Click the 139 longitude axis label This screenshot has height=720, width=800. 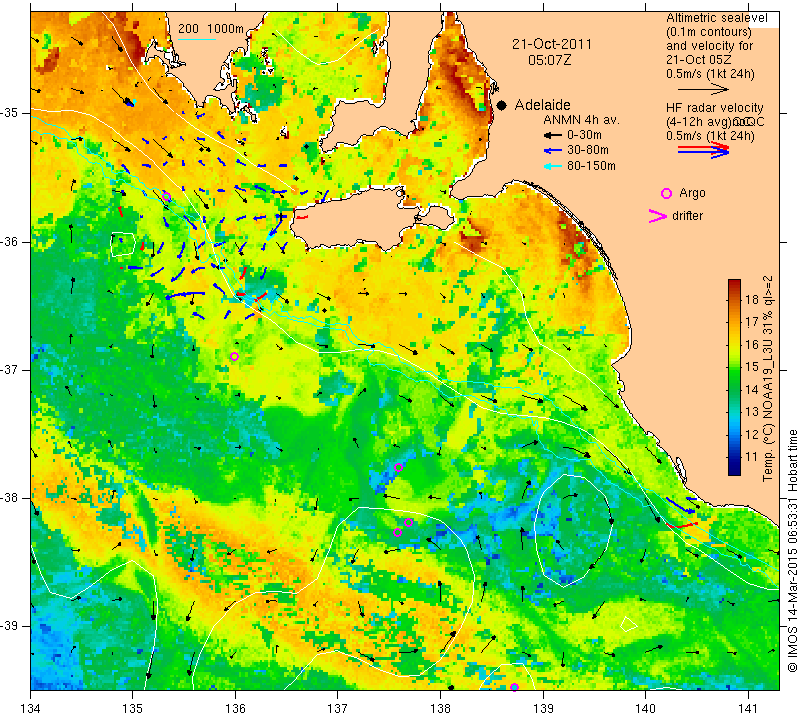[543, 708]
